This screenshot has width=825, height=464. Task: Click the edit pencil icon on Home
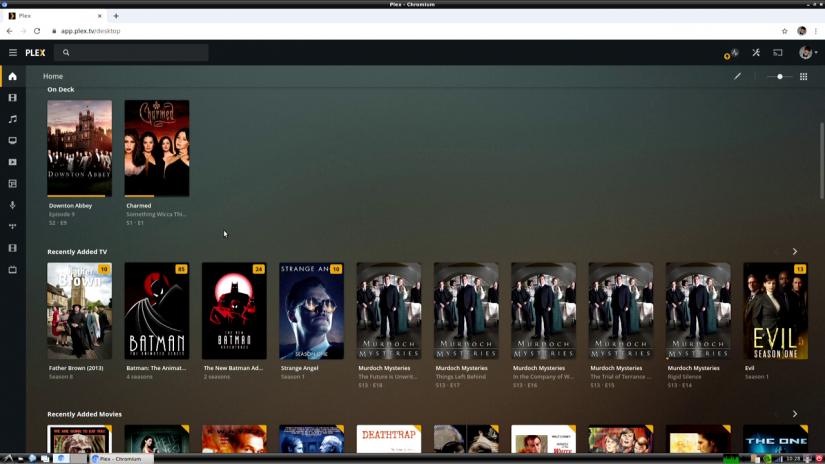click(x=738, y=76)
